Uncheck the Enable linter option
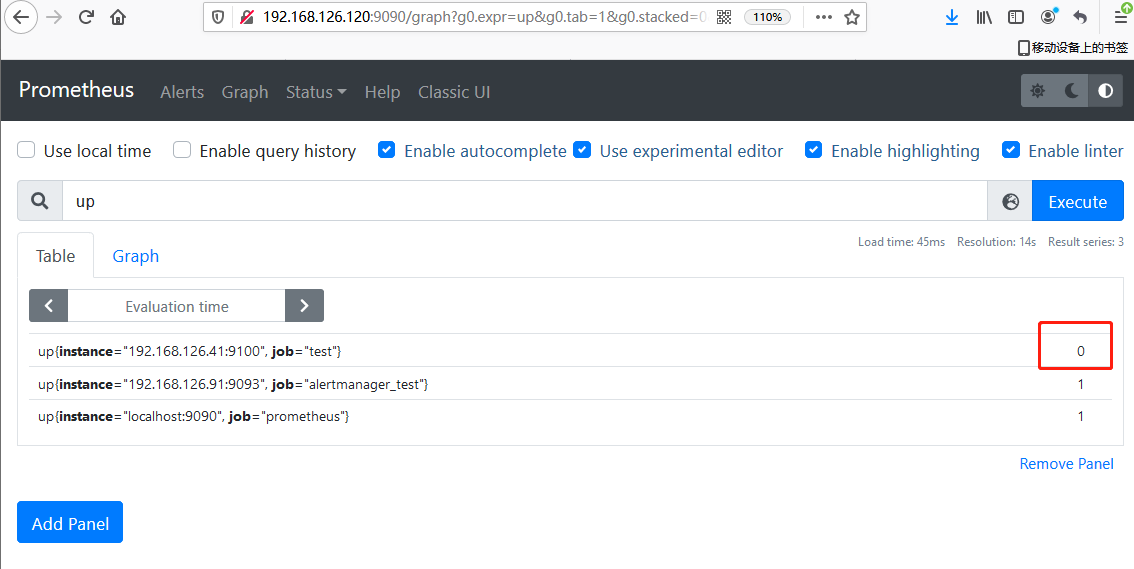1134x569 pixels. (1010, 150)
